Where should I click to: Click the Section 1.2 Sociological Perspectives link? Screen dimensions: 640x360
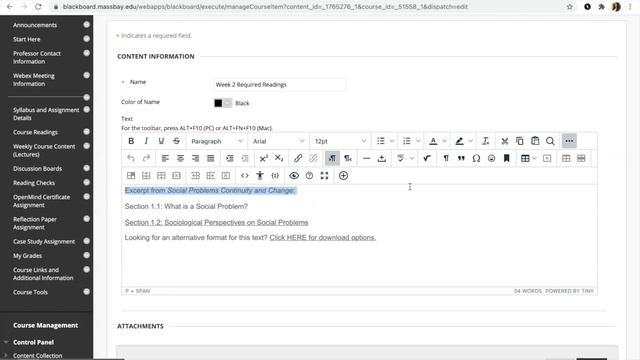pyautogui.click(x=216, y=222)
